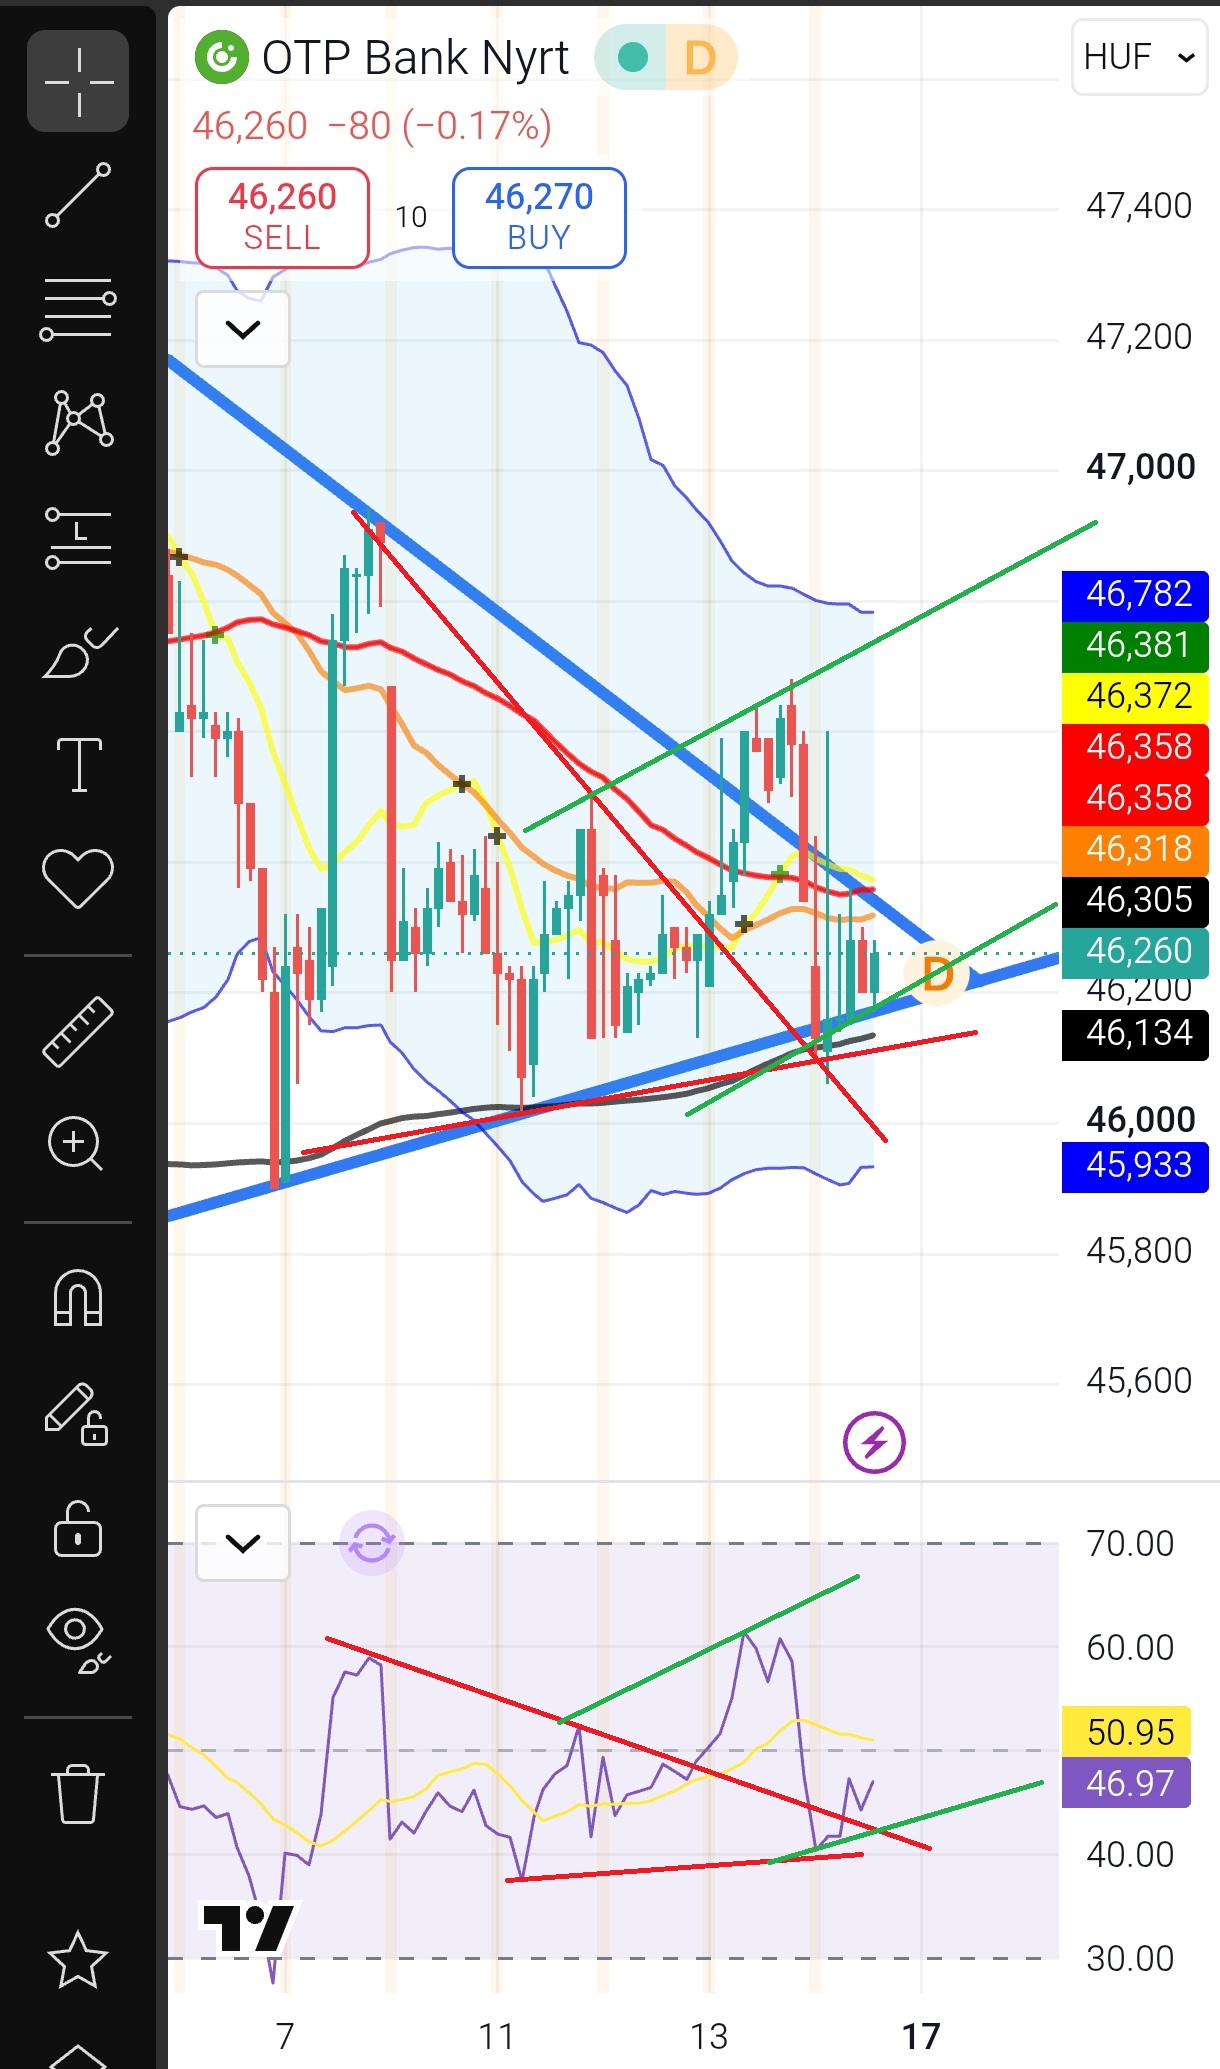Click the 47,000 price axis level
Screen dimensions: 1220x2069
click(1140, 467)
